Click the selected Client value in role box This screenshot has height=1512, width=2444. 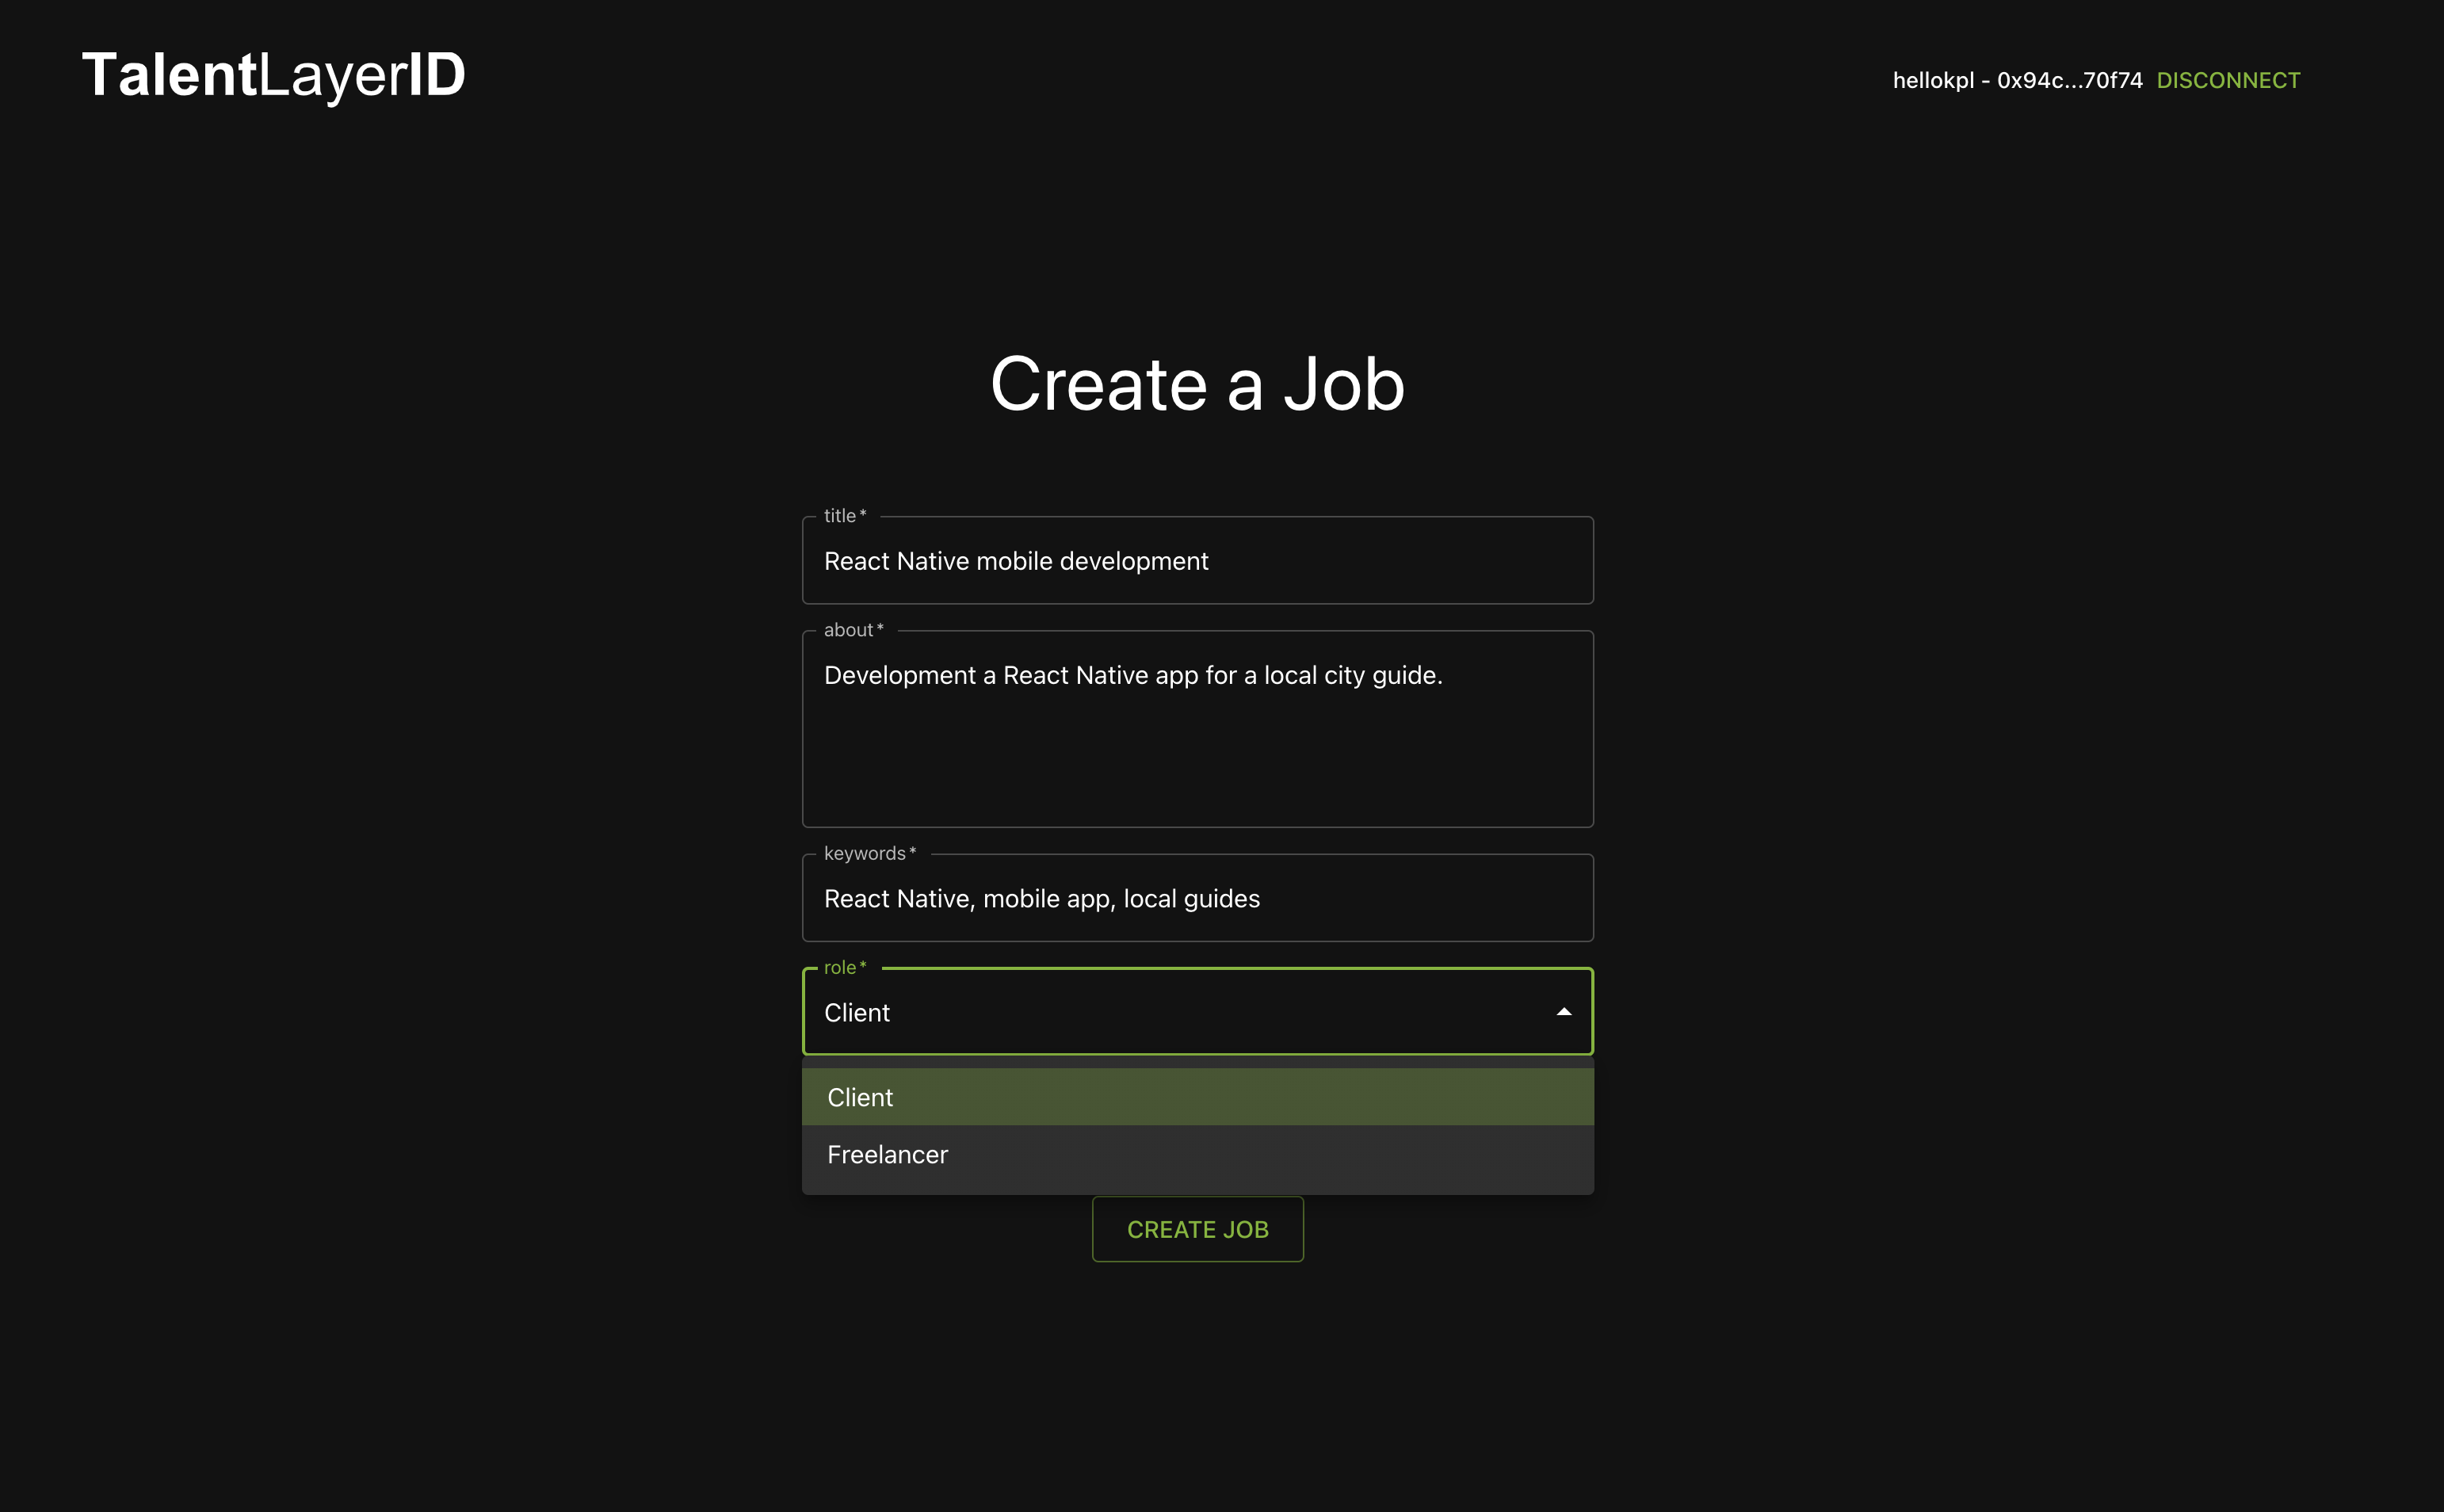coord(857,1013)
